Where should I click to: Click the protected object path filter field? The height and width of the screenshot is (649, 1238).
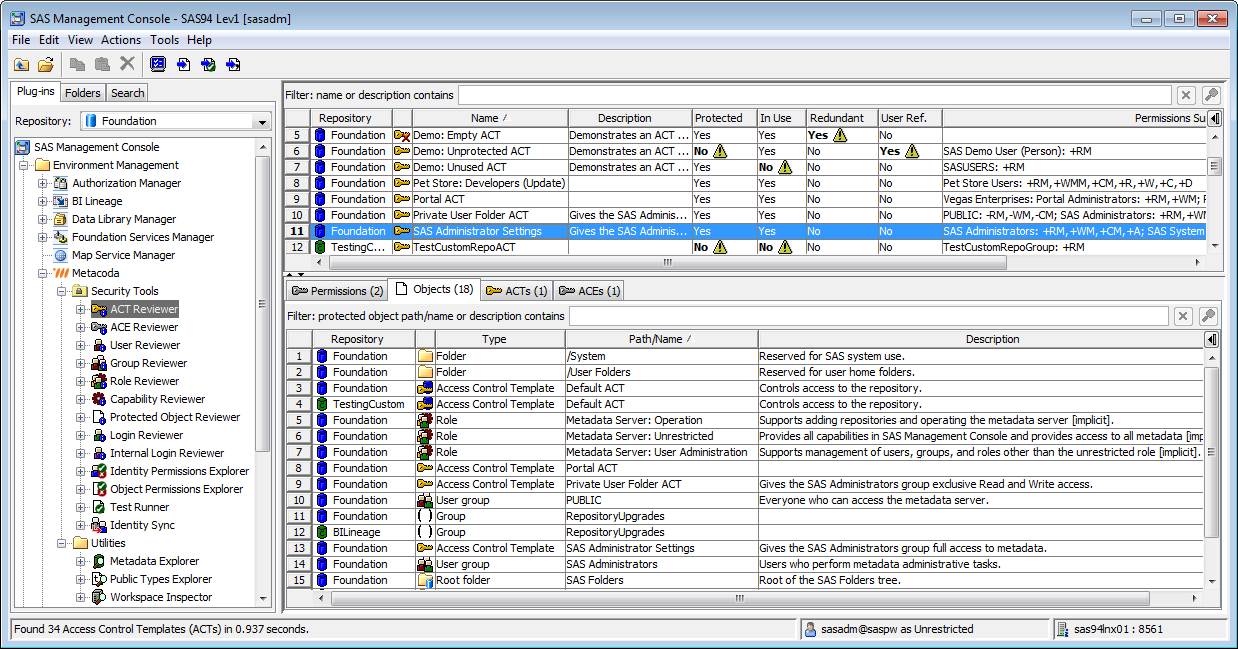[x=868, y=316]
